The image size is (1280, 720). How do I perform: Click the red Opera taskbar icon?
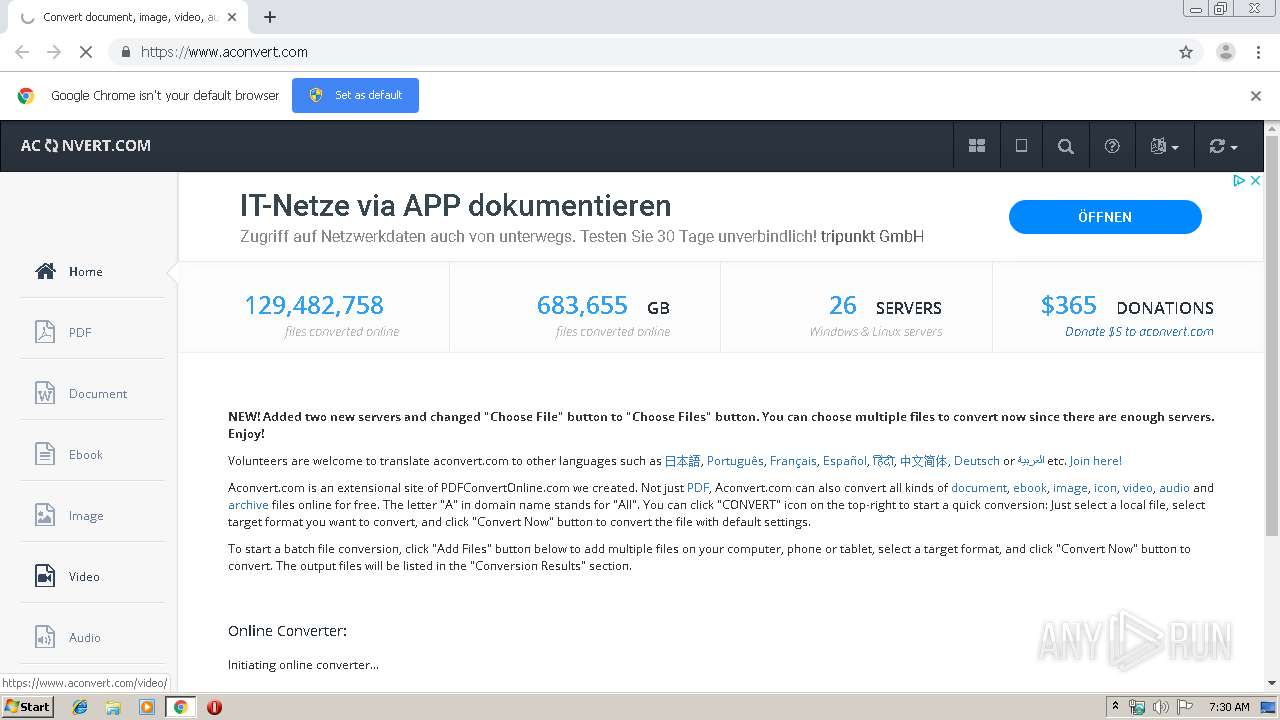(x=213, y=707)
